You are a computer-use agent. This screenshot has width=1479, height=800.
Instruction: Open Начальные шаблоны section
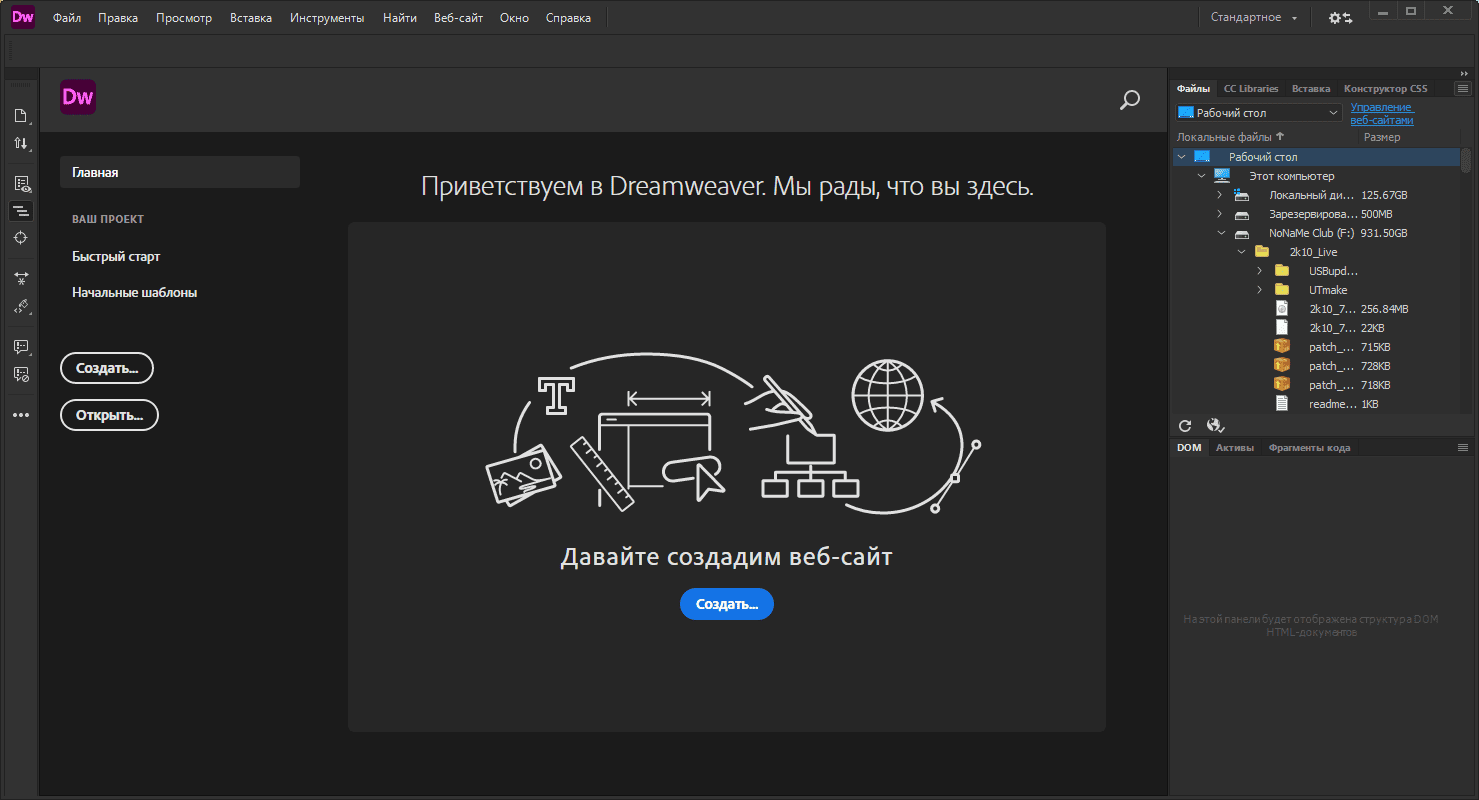(134, 293)
